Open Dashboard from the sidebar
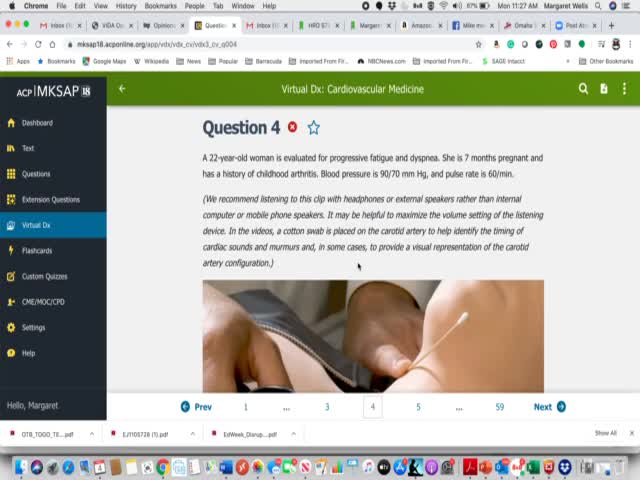The image size is (640, 480). click(x=37, y=123)
